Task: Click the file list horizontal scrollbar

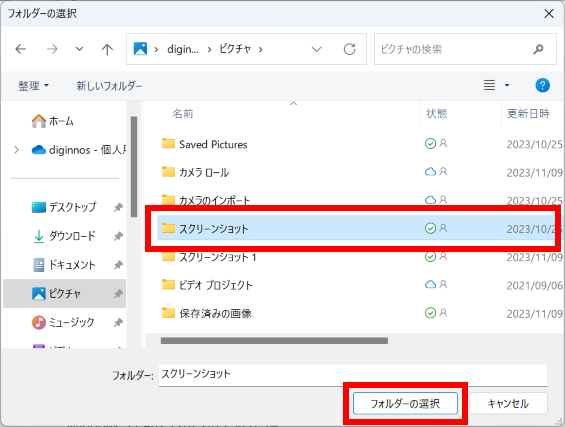Action: tap(274, 341)
